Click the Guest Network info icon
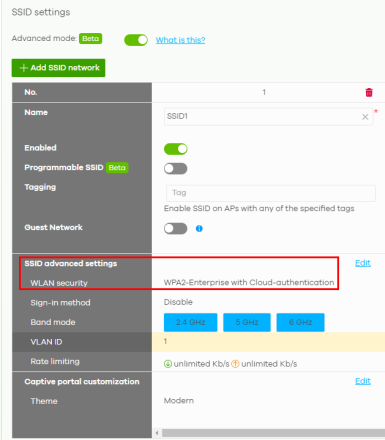385x440 pixels. point(199,228)
